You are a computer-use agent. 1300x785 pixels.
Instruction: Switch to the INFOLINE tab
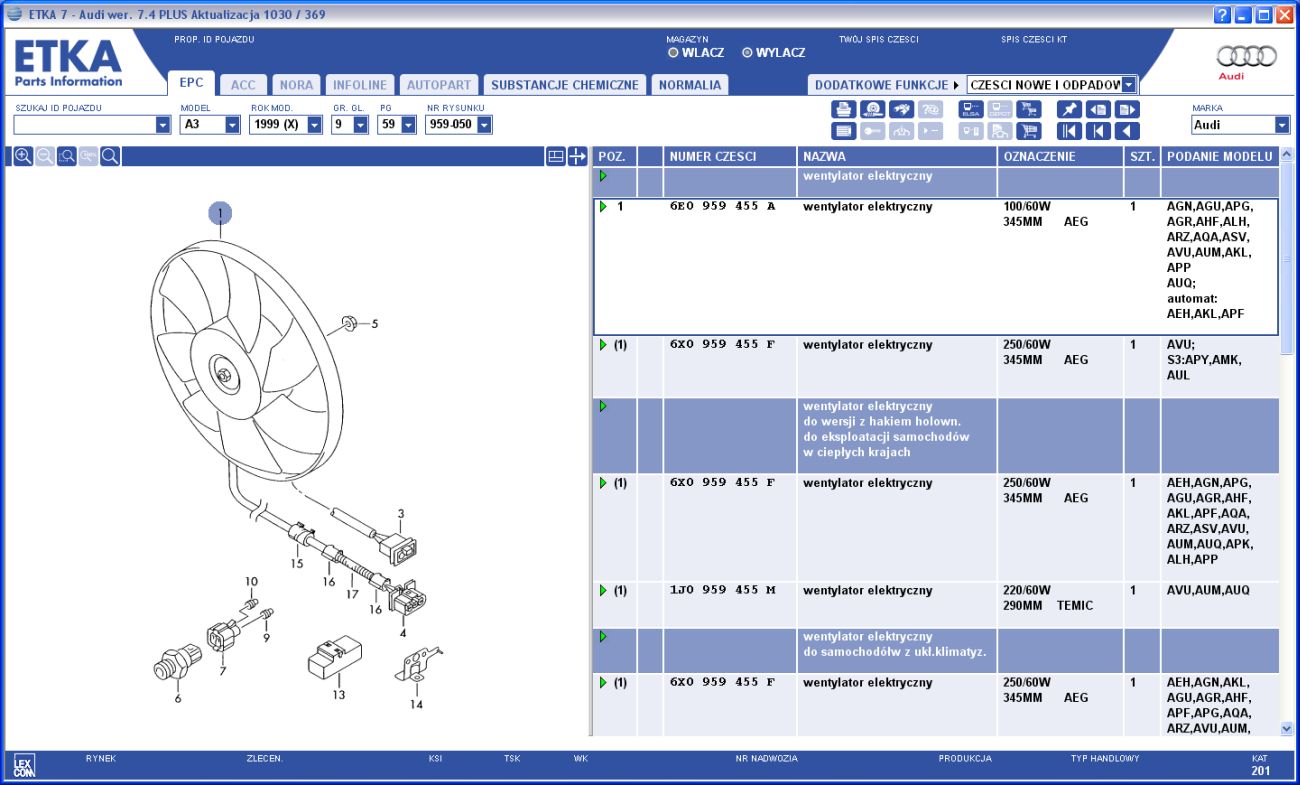360,85
